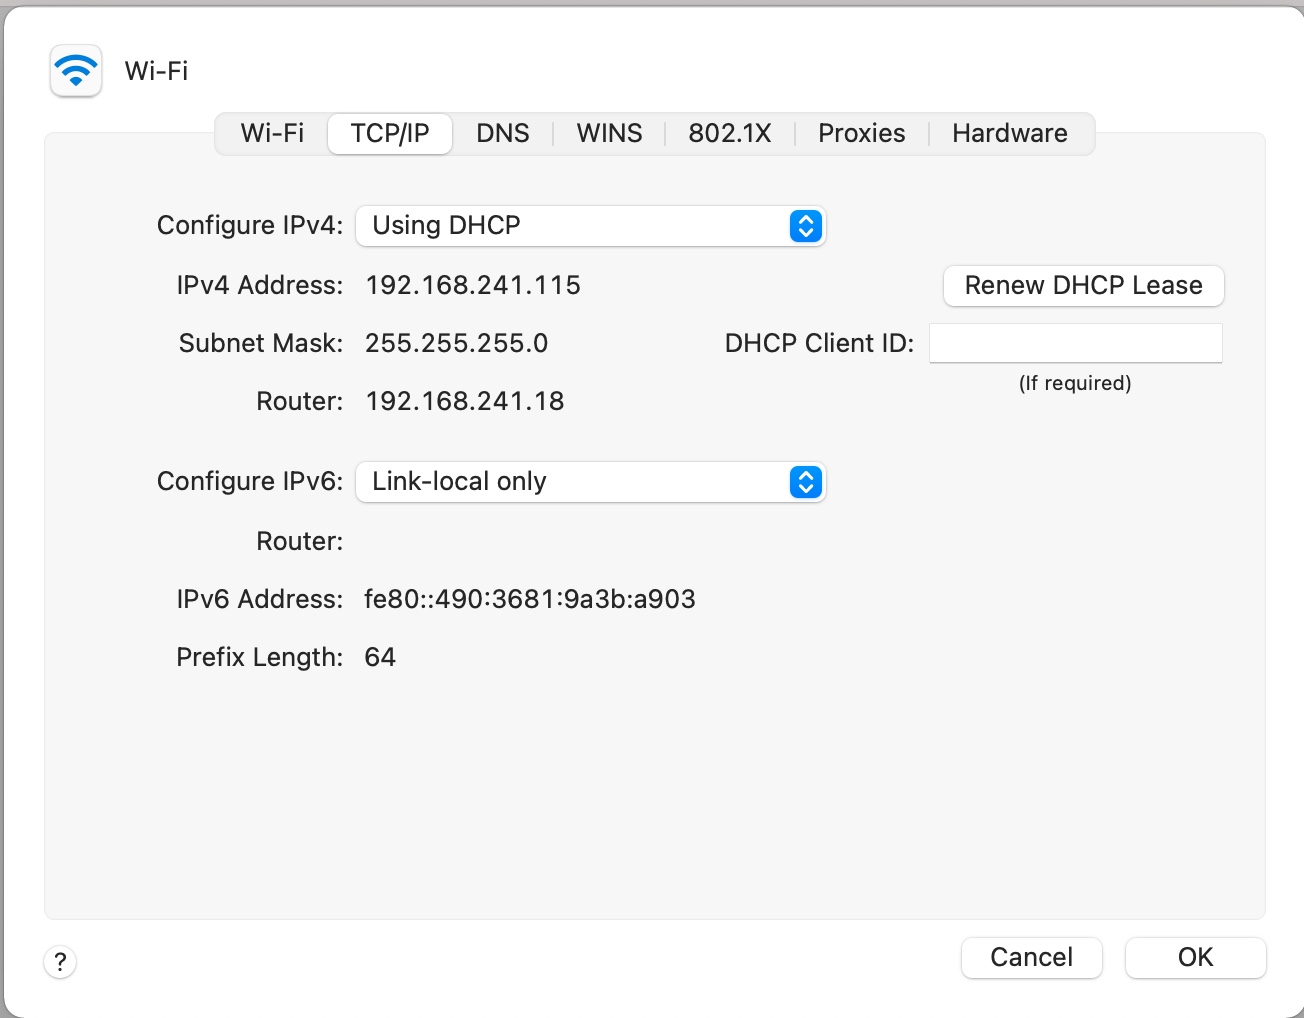
Task: Click the router address 192.168.241.18
Action: pyautogui.click(x=465, y=402)
